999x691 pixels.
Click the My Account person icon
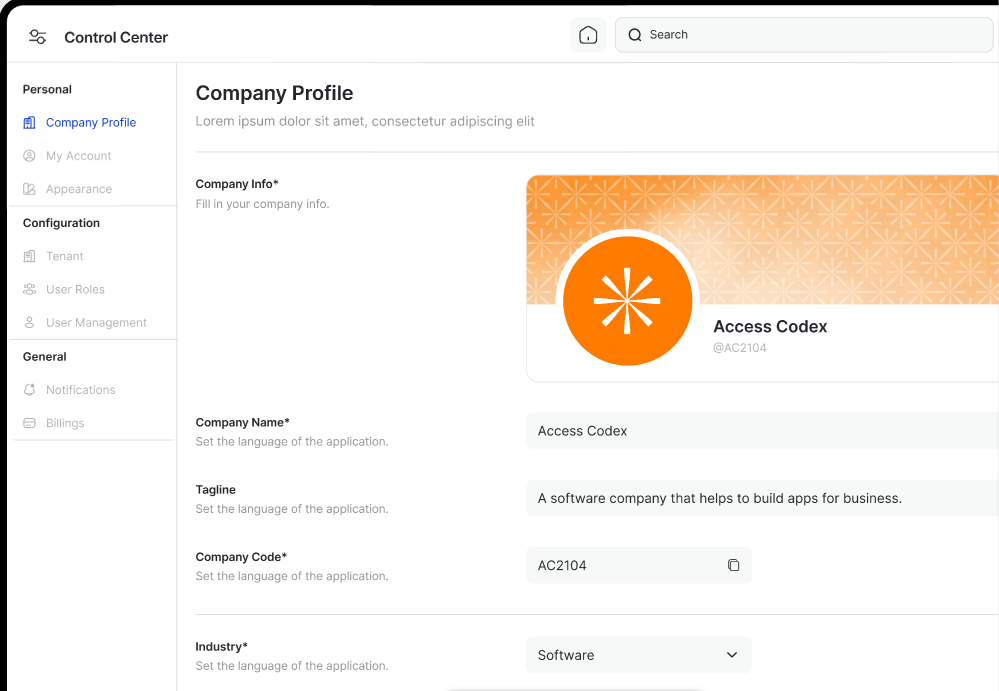click(30, 156)
